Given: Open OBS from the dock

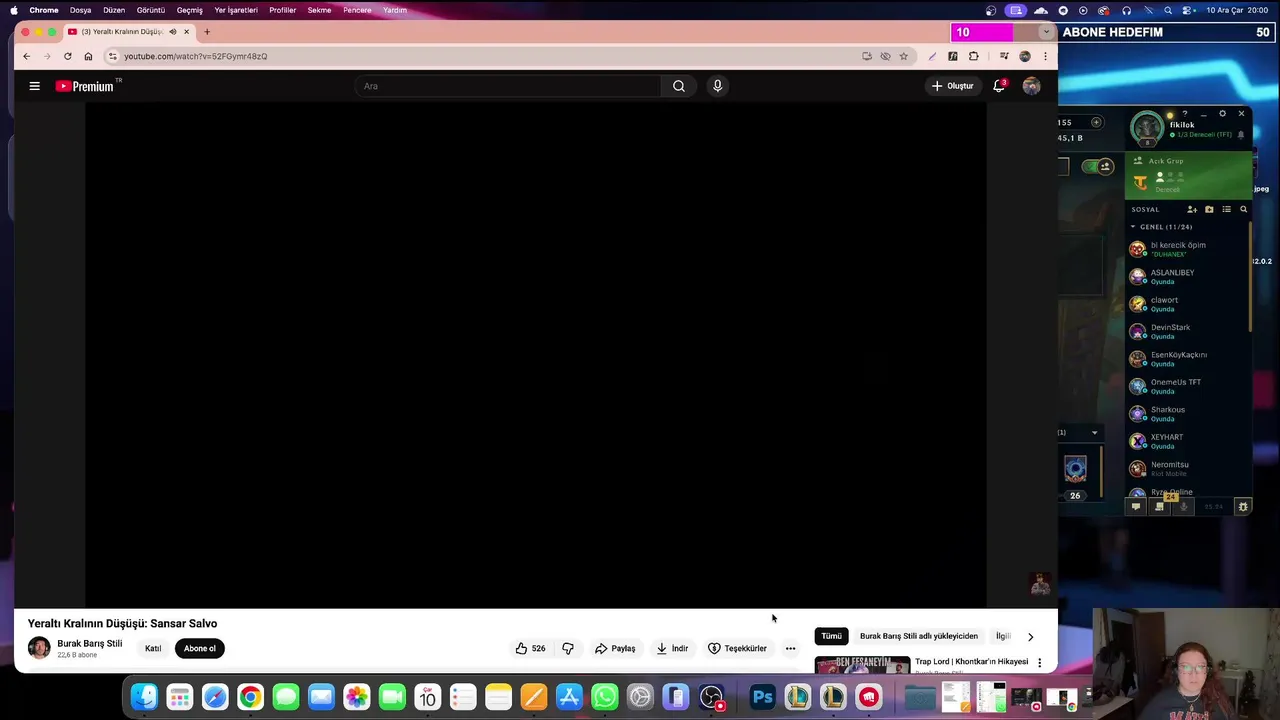Looking at the screenshot, I should point(711,697).
